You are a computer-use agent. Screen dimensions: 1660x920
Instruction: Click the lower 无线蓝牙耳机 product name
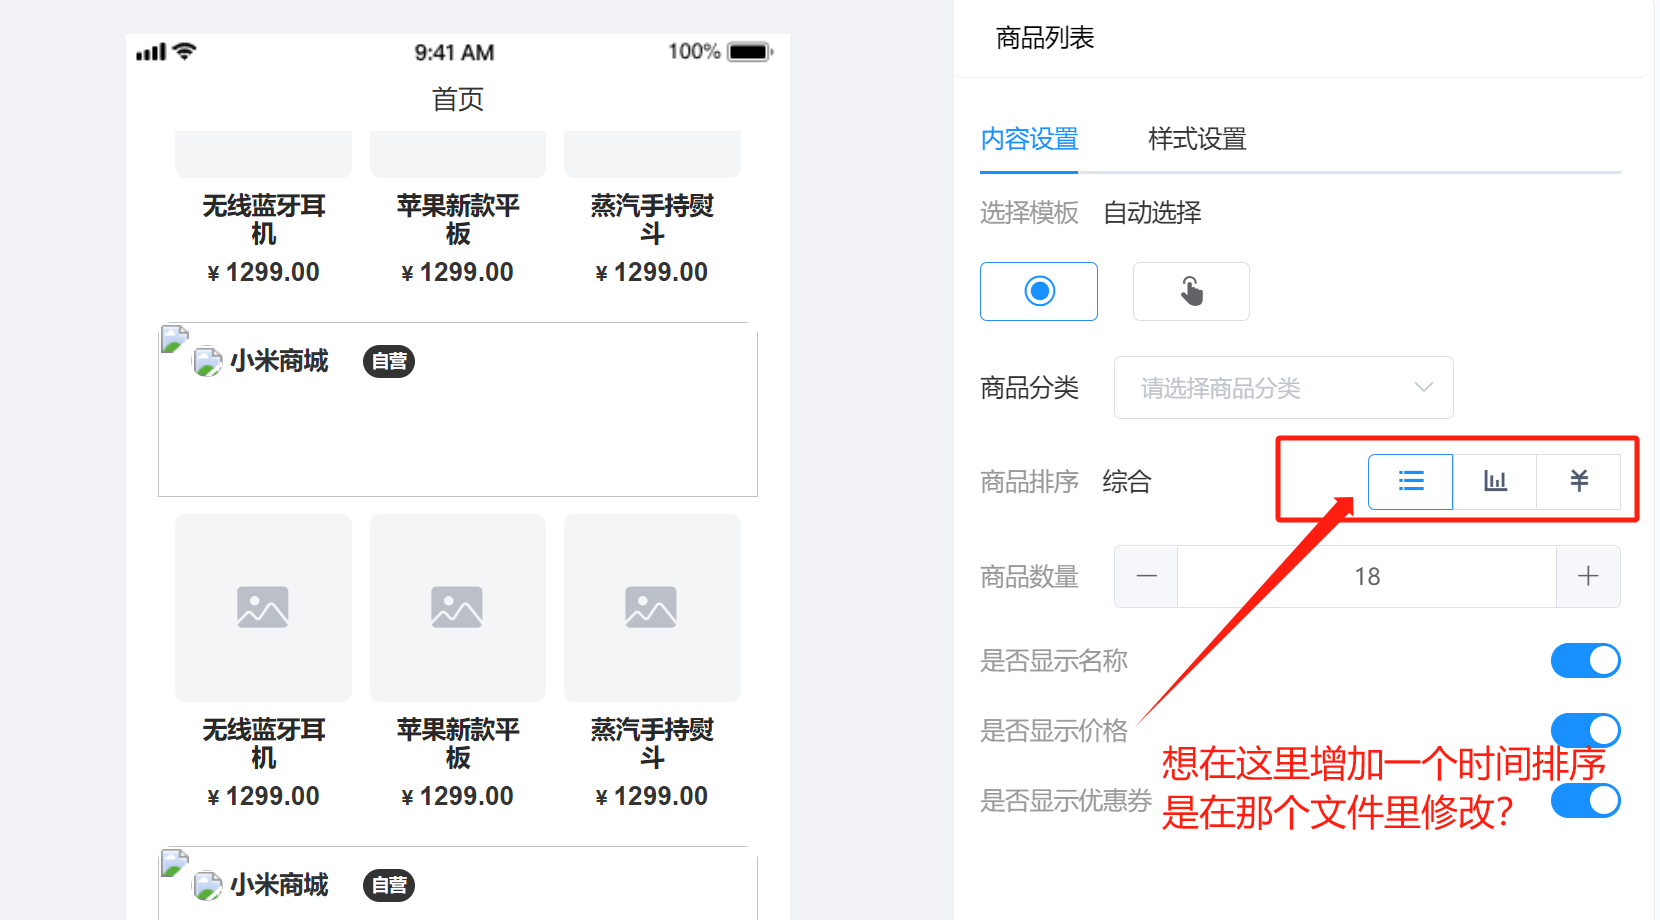pos(264,744)
